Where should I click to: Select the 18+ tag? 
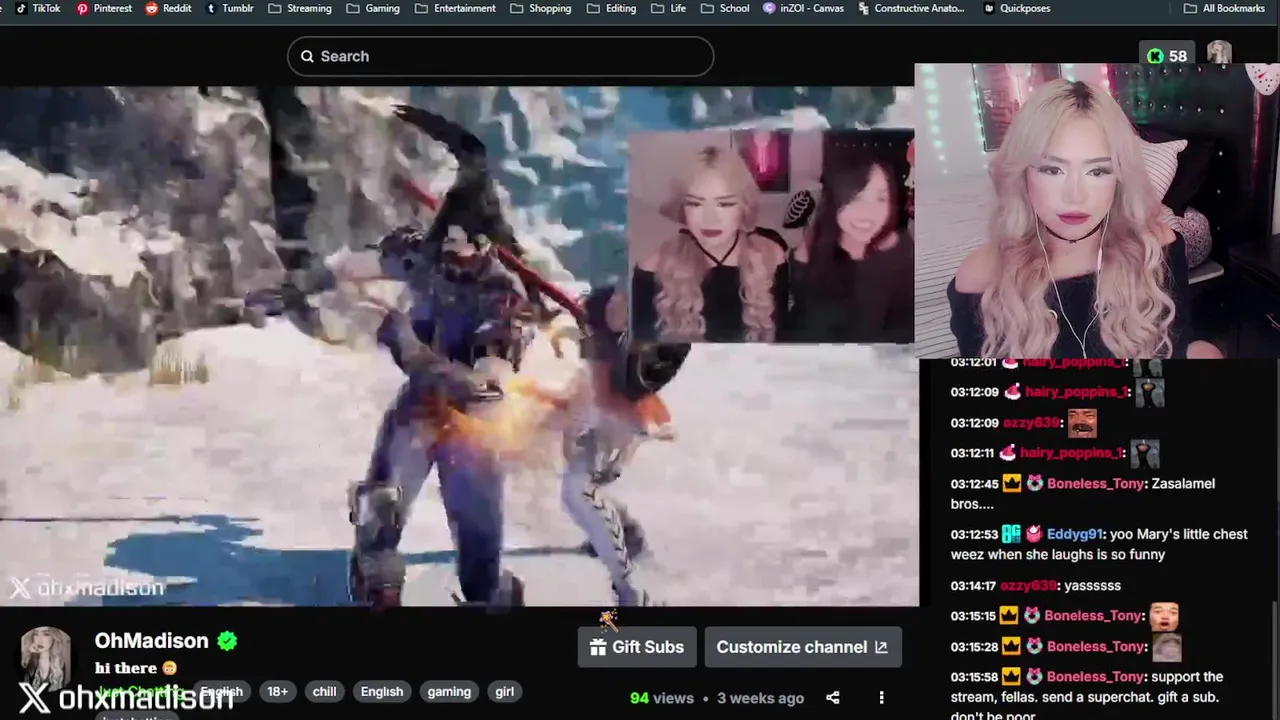[277, 691]
